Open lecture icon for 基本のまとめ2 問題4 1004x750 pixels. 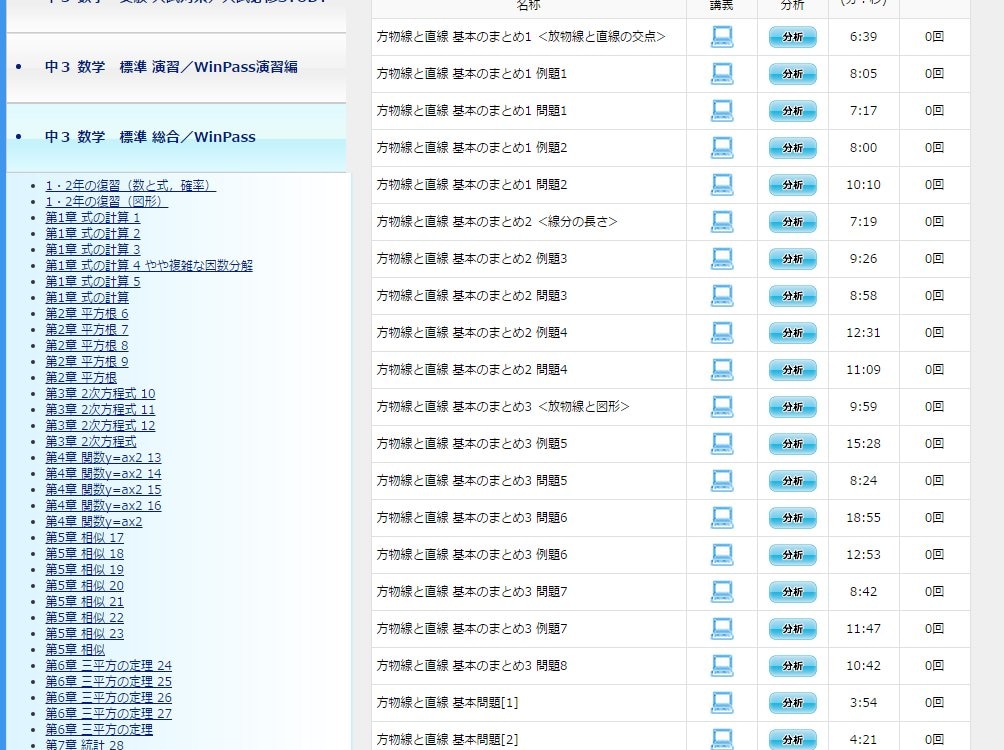click(722, 370)
